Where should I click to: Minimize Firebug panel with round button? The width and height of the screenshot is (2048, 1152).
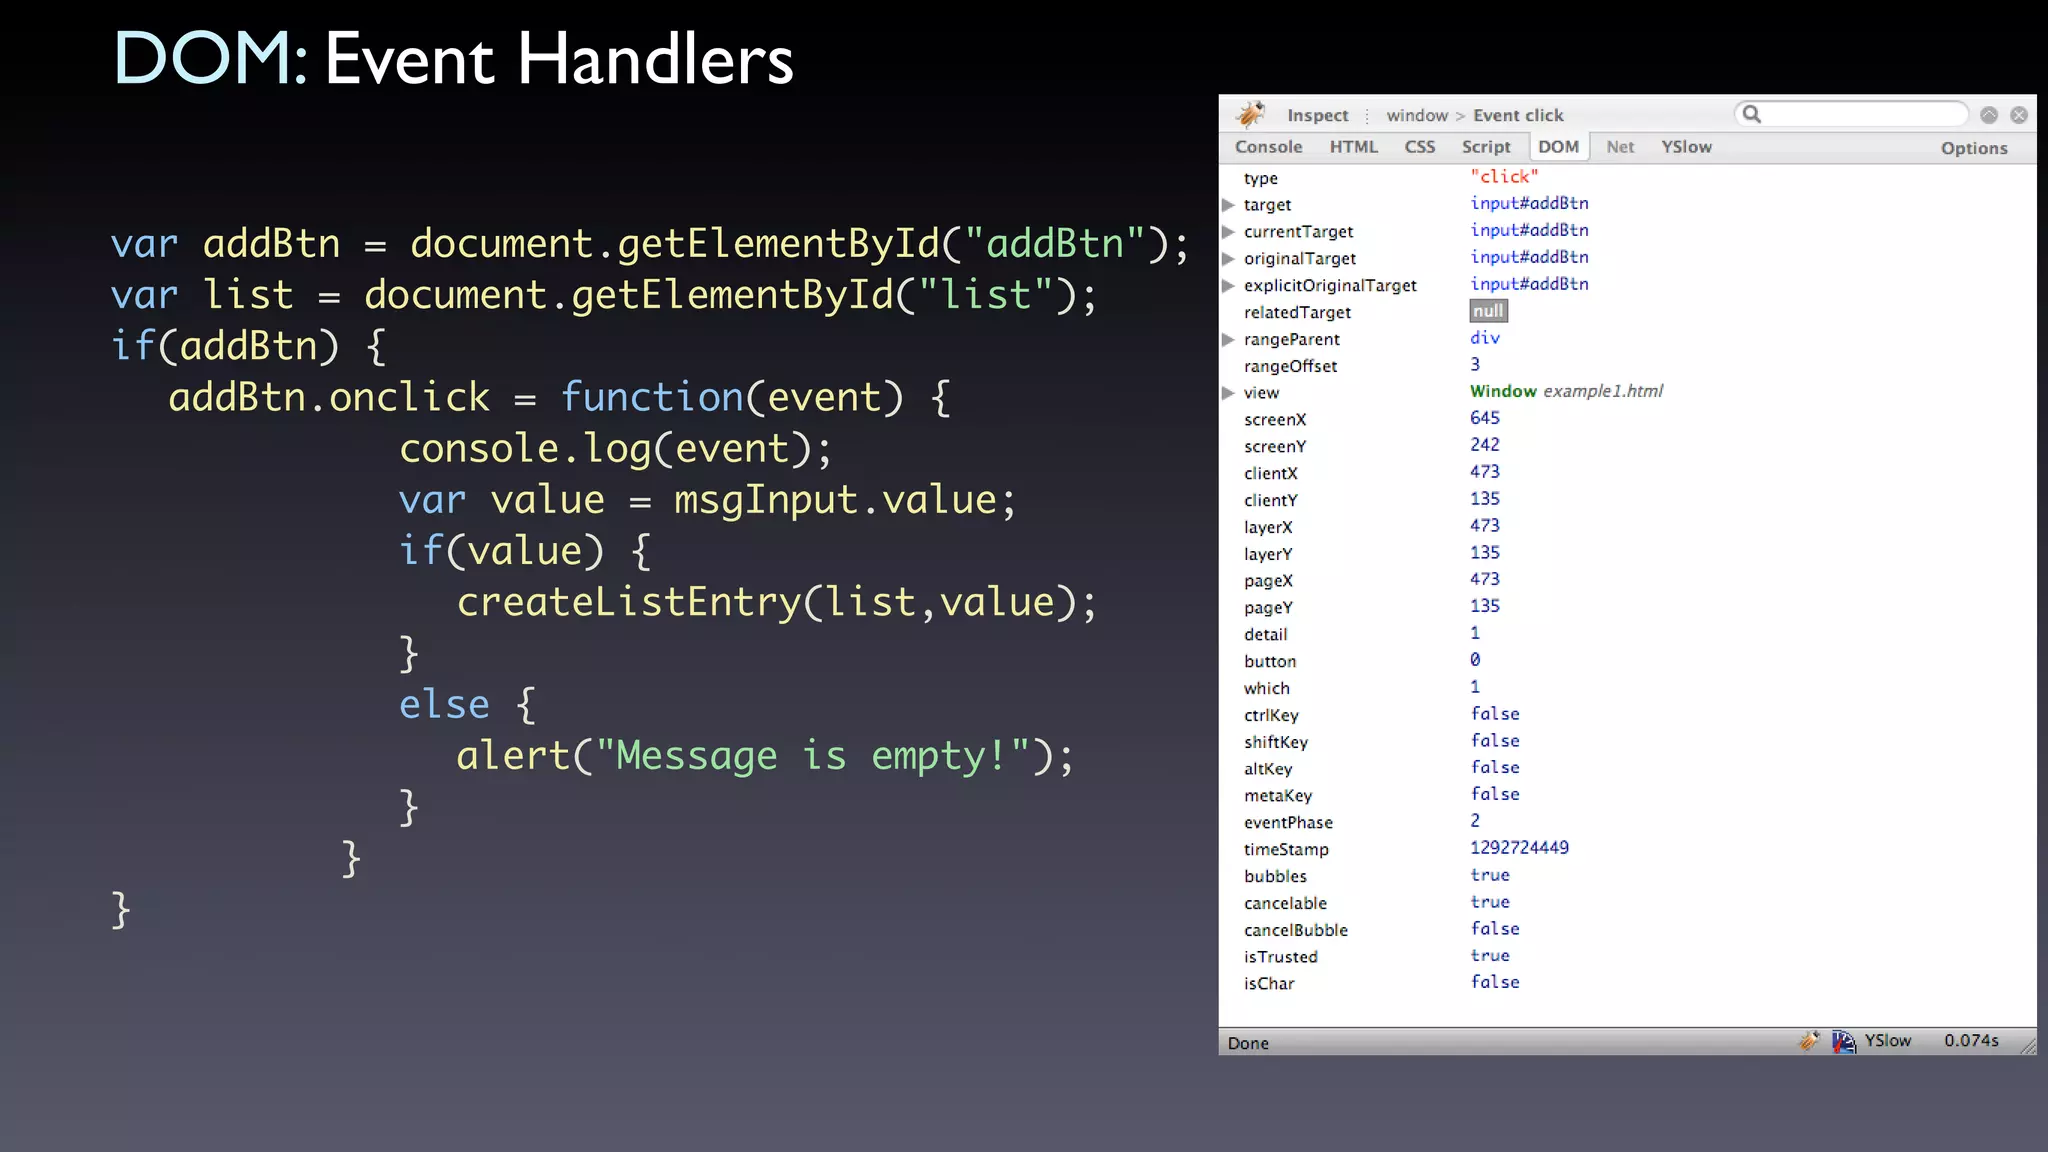click(1989, 115)
